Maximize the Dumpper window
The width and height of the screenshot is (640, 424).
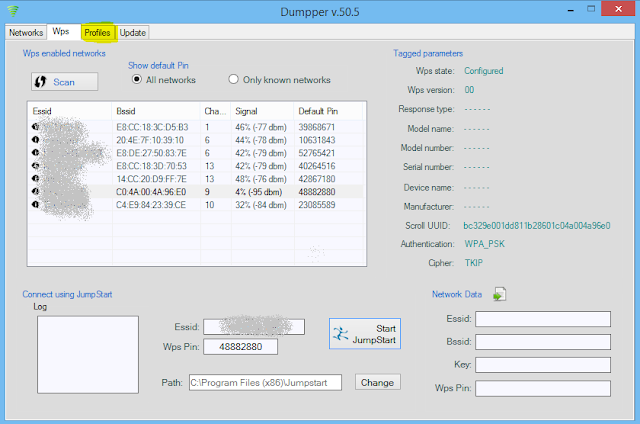[591, 9]
